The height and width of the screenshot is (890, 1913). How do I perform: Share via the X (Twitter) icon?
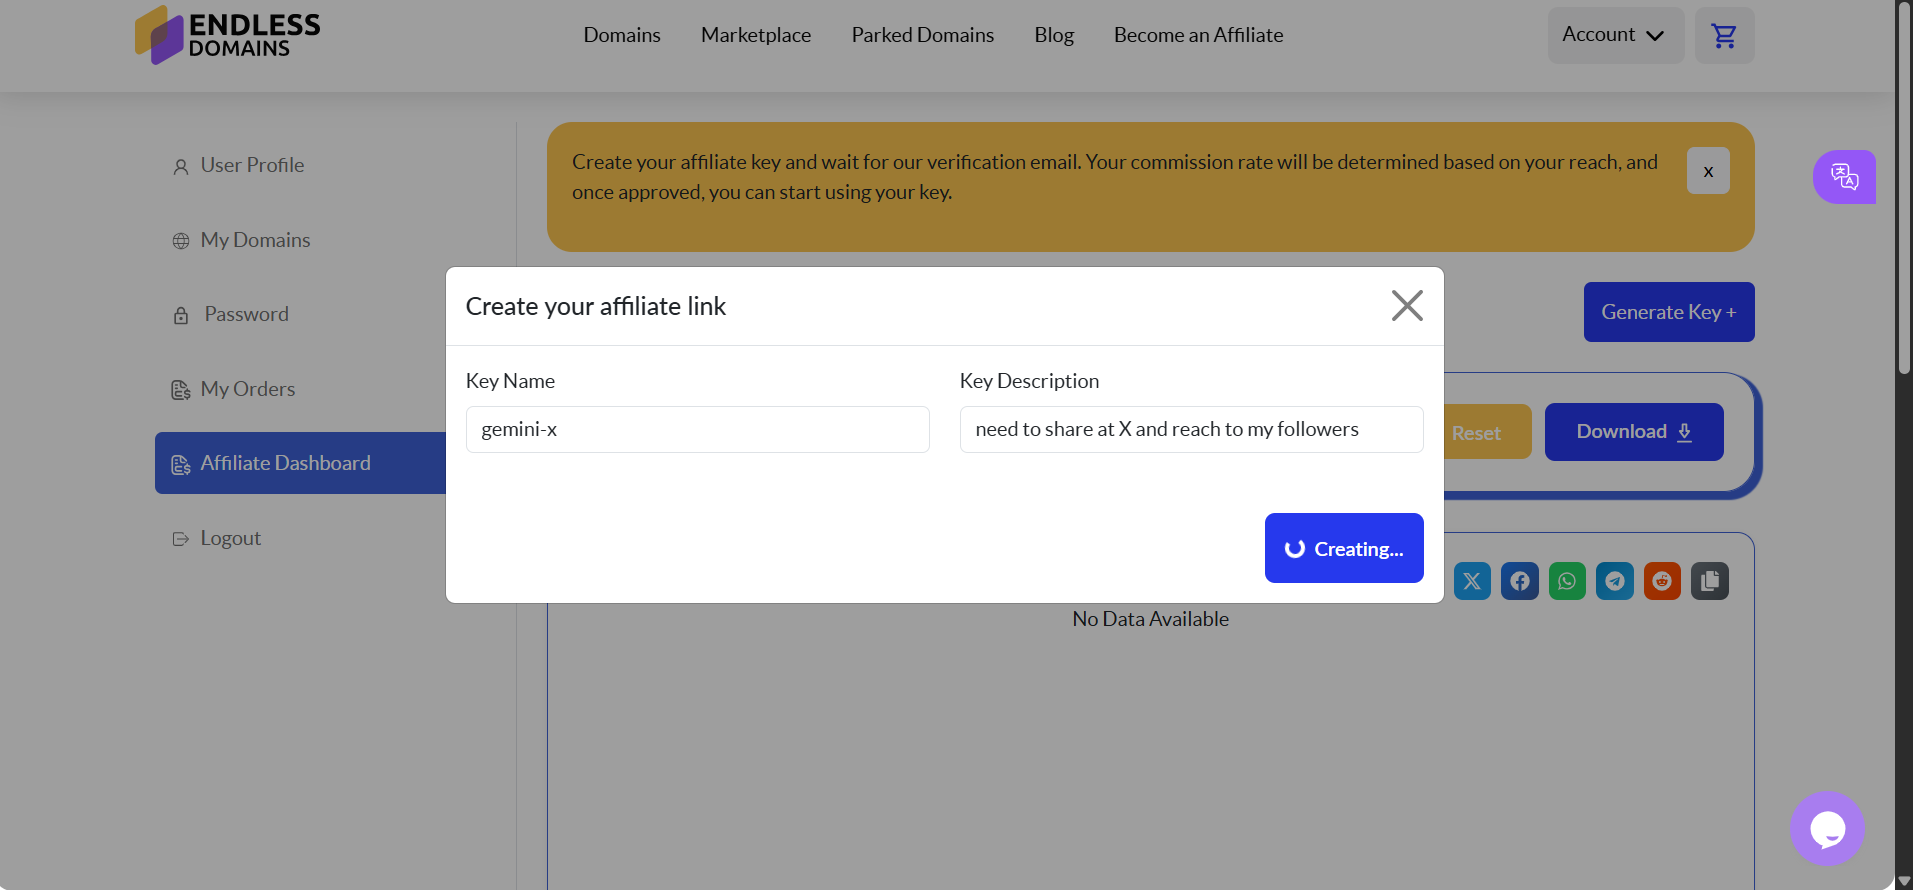1472,581
